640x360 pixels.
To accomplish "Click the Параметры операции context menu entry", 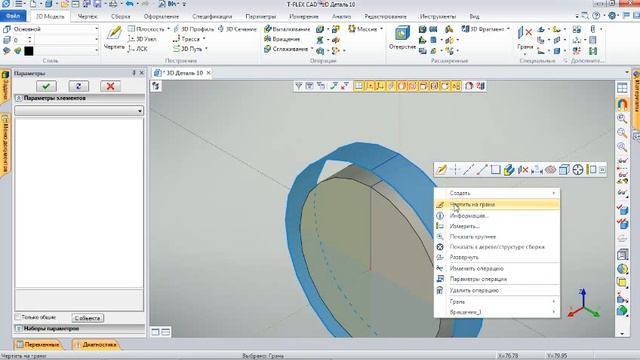I will (x=497, y=279).
